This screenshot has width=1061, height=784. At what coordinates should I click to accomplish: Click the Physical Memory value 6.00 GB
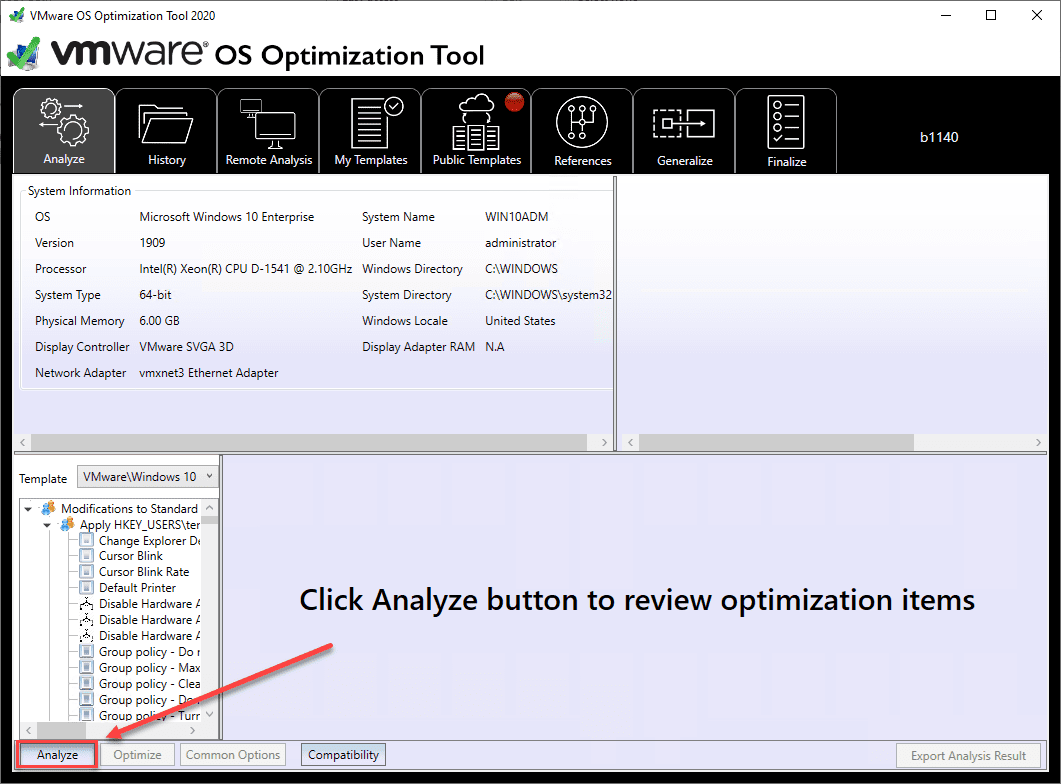click(x=159, y=321)
